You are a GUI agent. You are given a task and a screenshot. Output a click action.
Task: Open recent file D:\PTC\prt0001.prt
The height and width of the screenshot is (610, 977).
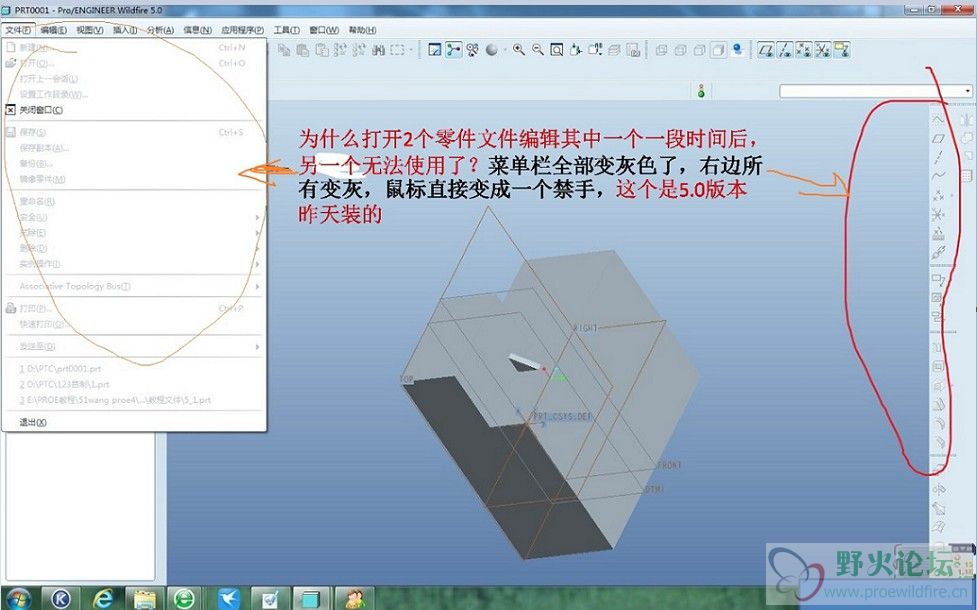click(134, 369)
